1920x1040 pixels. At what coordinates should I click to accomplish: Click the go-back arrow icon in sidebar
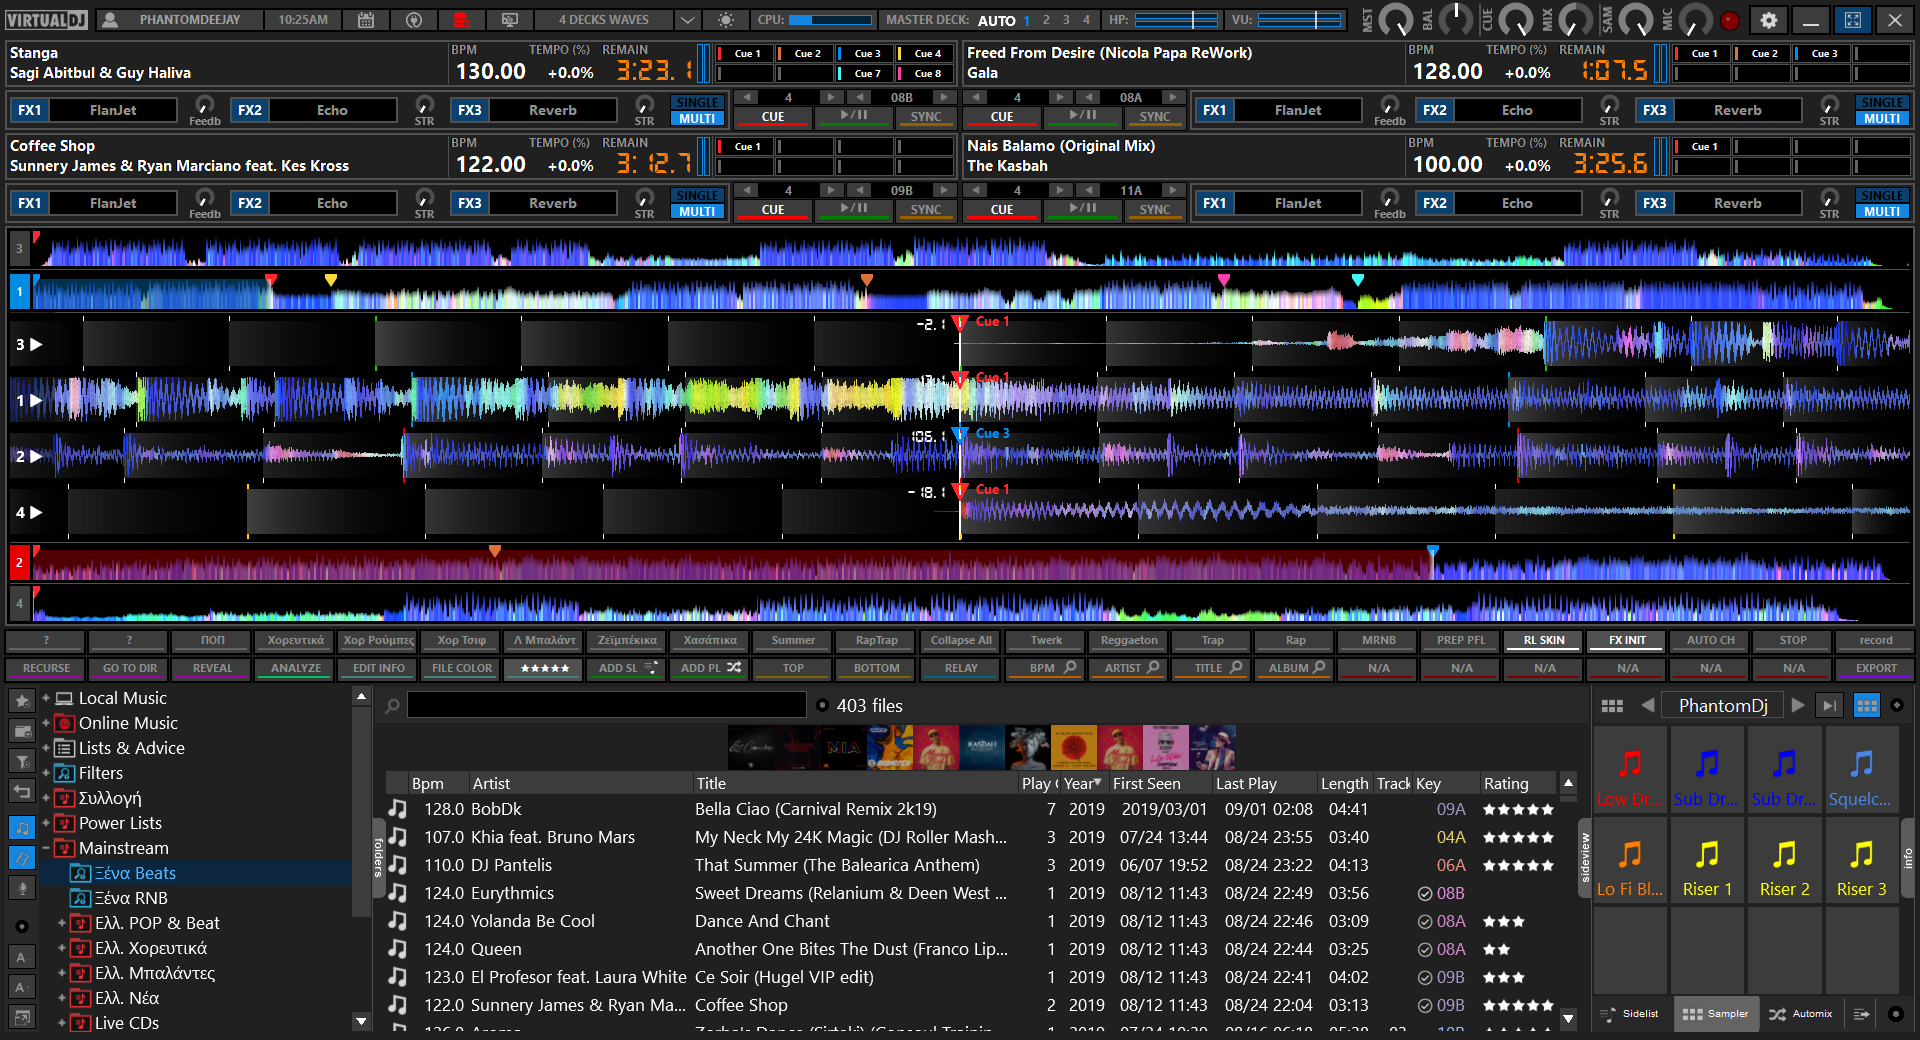pos(22,791)
